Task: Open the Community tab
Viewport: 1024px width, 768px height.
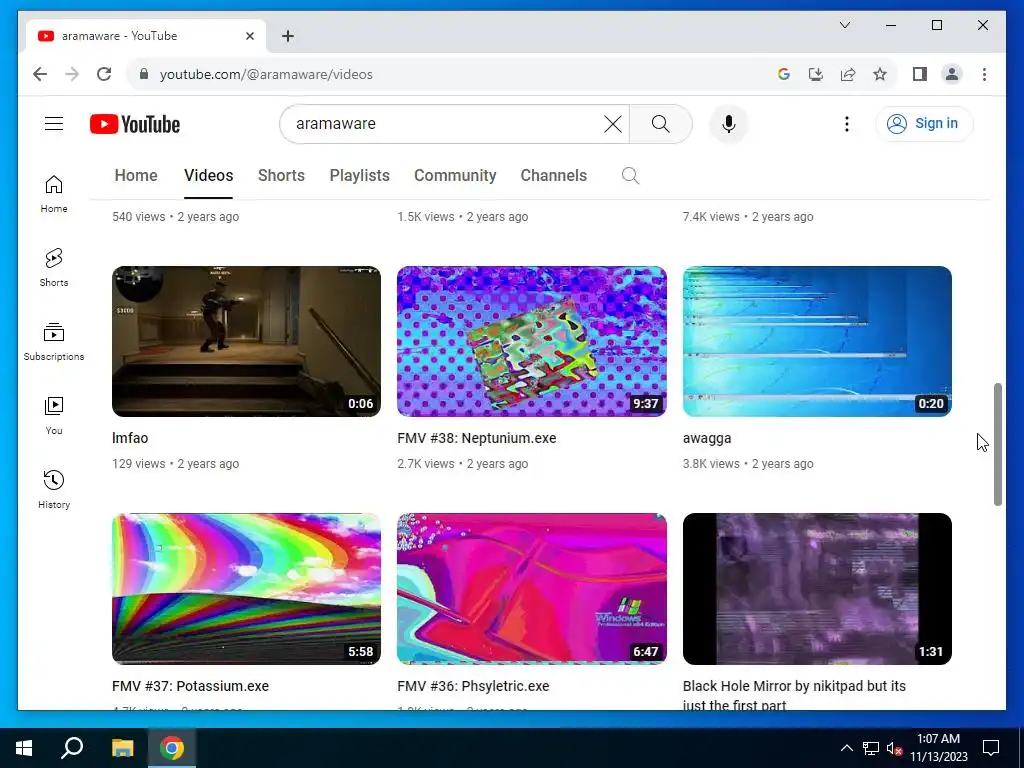Action: (455, 176)
